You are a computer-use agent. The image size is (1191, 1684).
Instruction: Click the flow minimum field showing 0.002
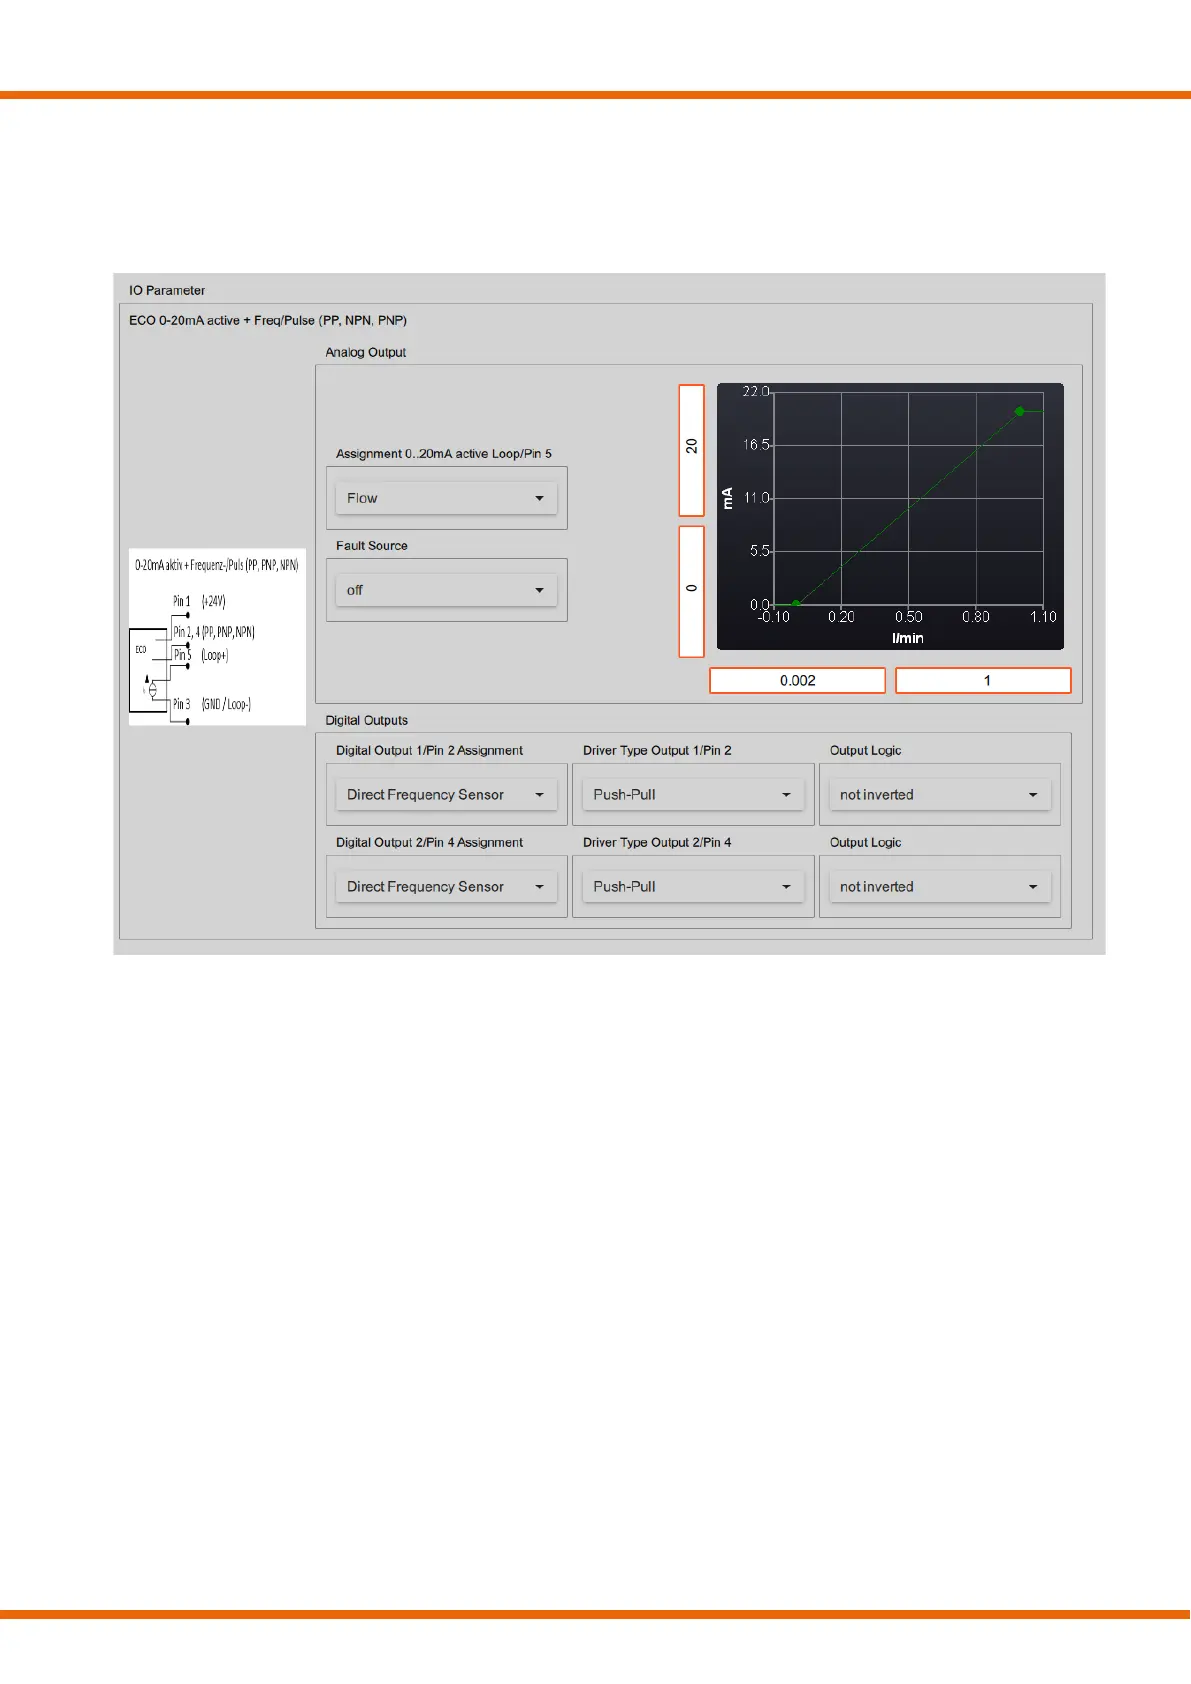(x=798, y=681)
